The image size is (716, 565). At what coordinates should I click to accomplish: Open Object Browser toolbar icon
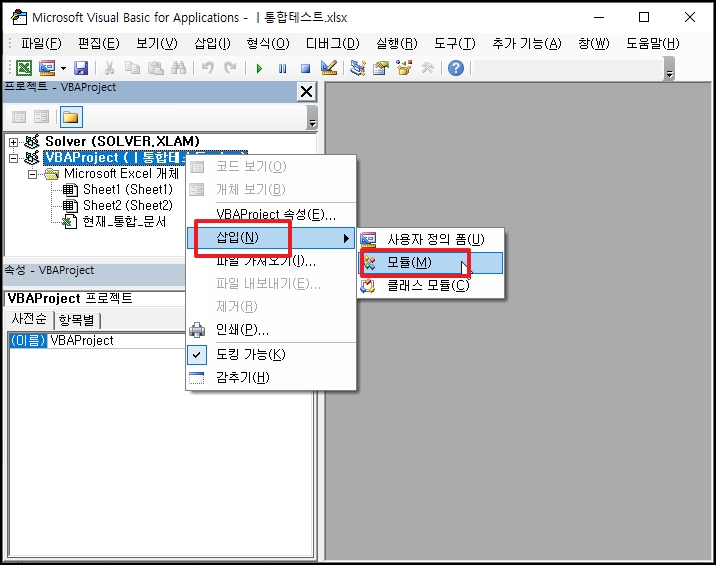pos(404,68)
